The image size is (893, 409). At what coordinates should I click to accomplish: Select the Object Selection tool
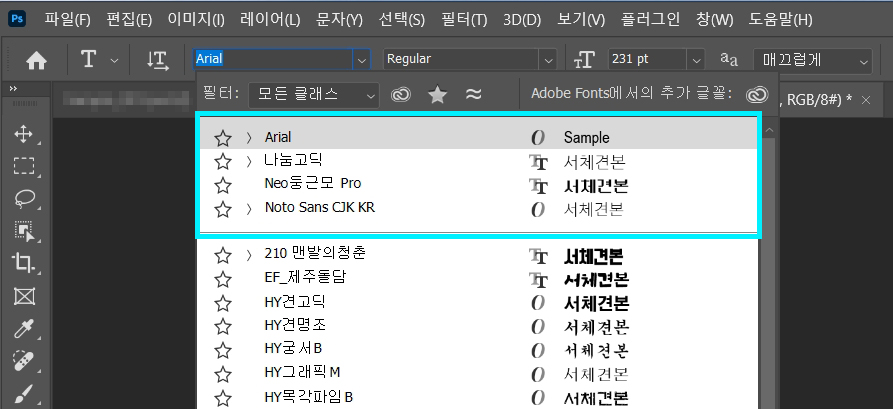point(23,231)
